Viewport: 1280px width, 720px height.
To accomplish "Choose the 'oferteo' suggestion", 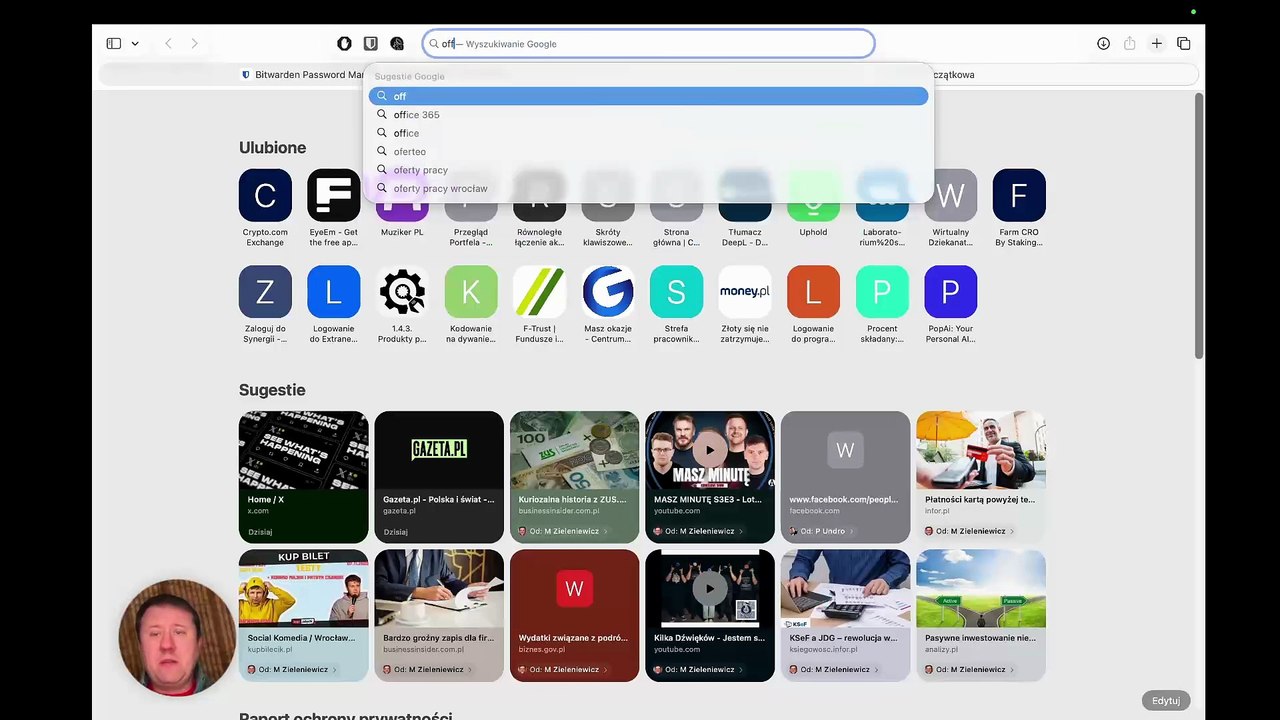I will point(648,152).
